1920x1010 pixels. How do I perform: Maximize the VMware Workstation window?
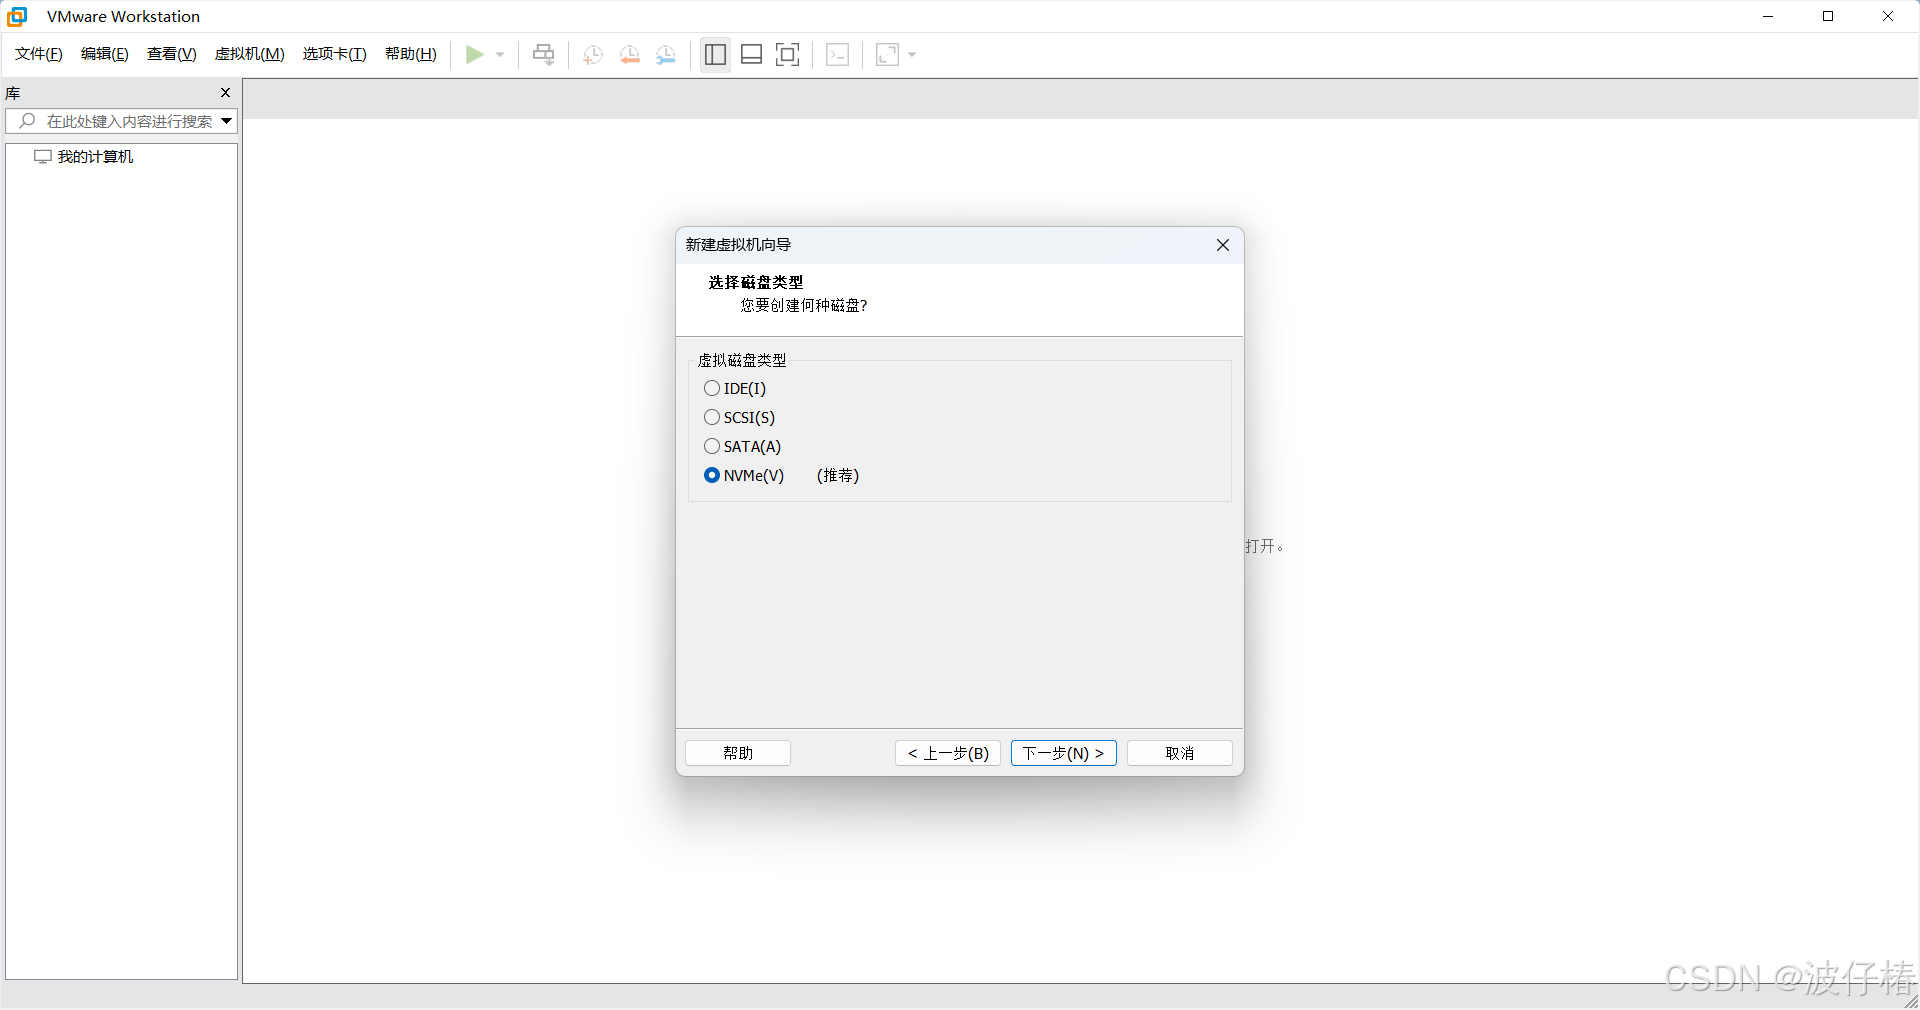1828,16
